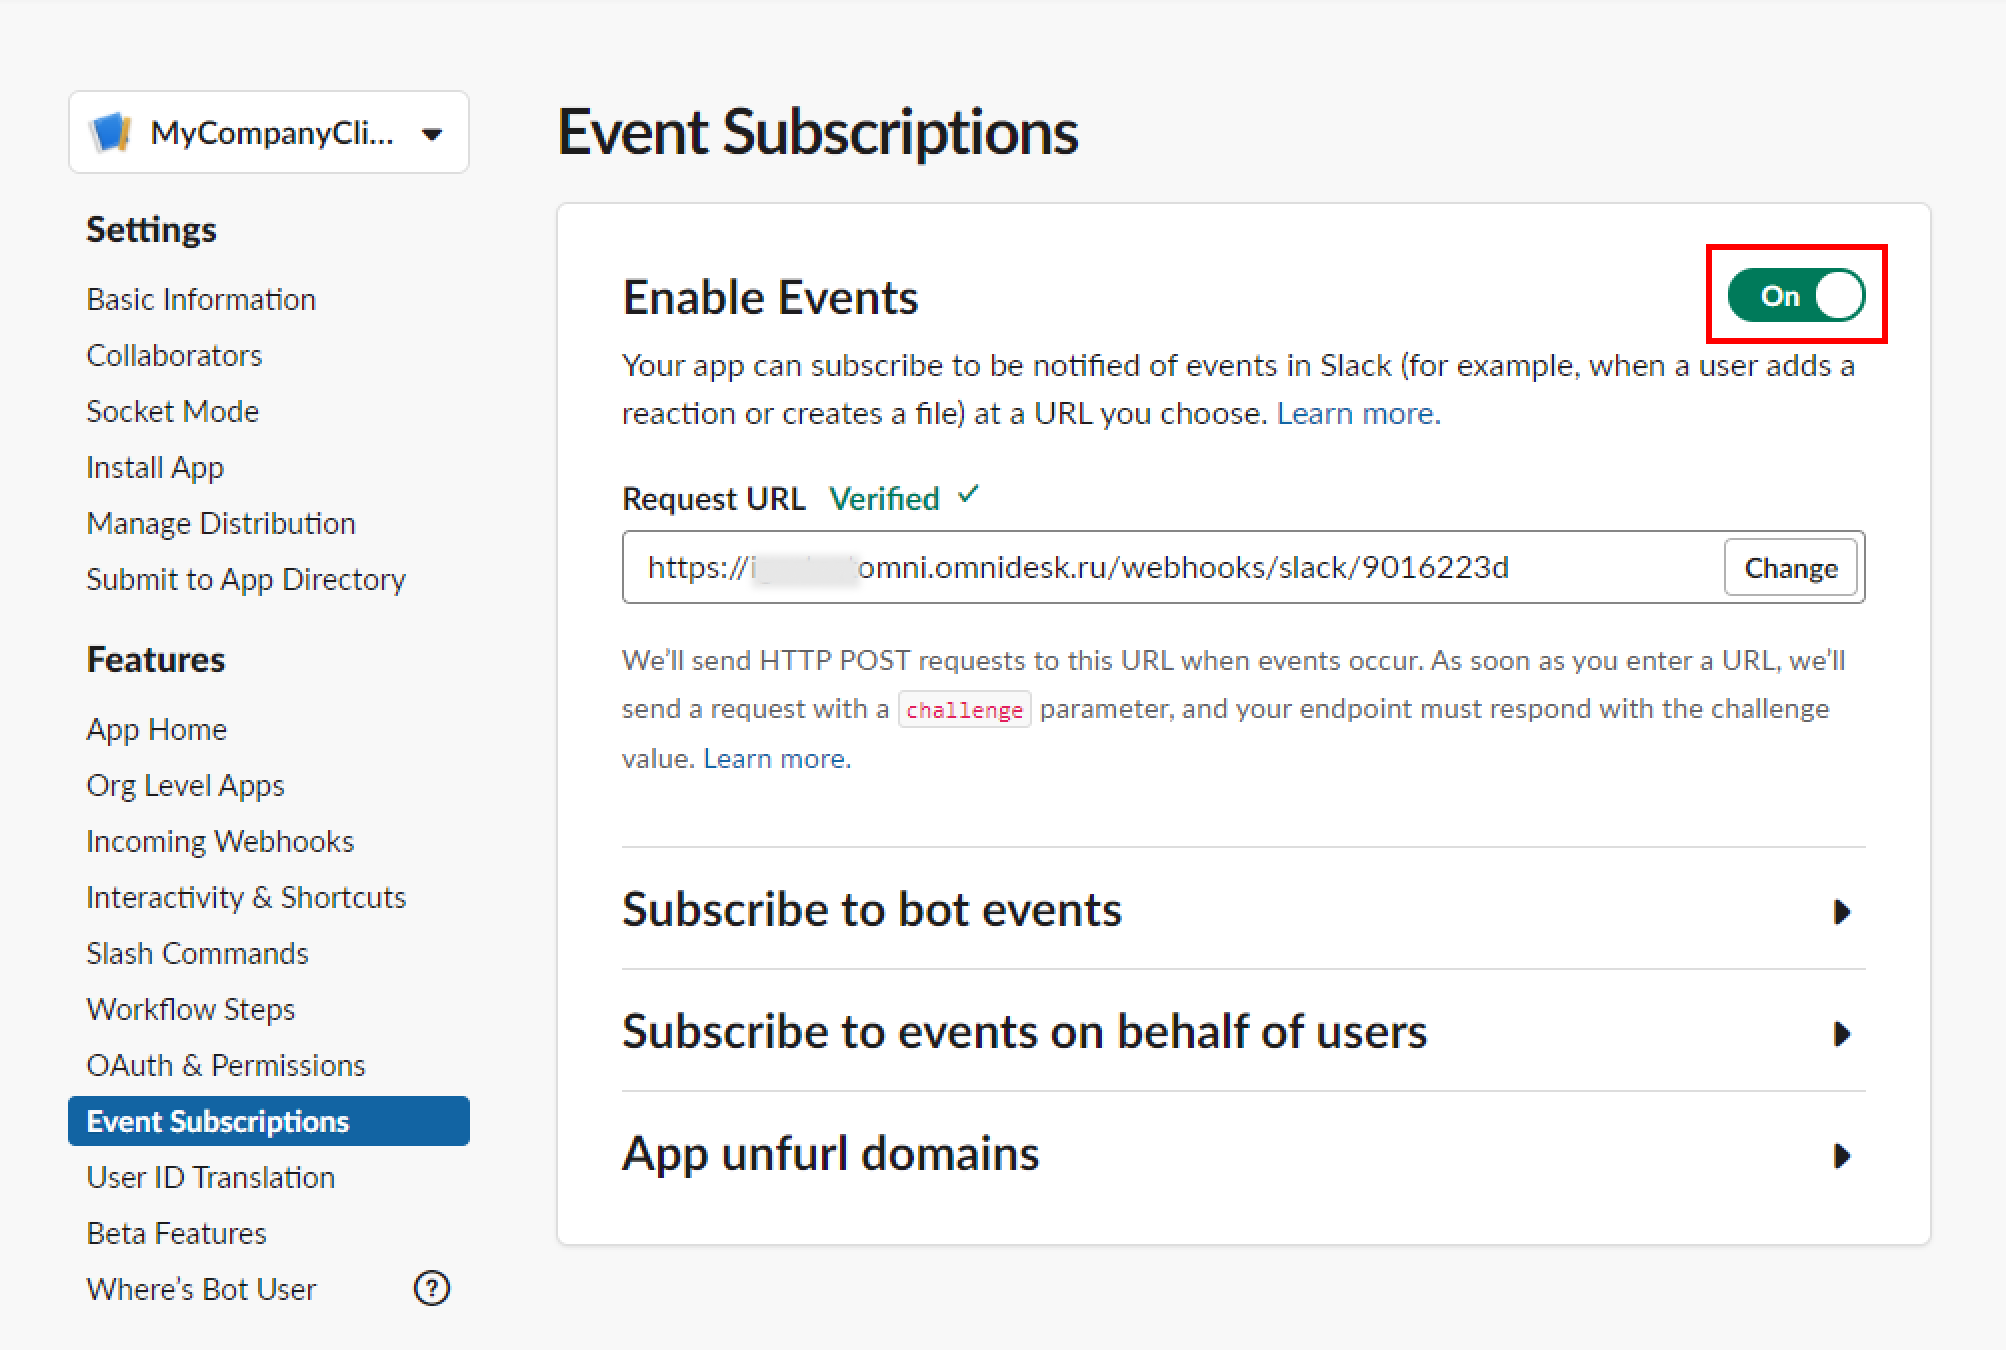Go to Submit to App Directory

click(246, 579)
